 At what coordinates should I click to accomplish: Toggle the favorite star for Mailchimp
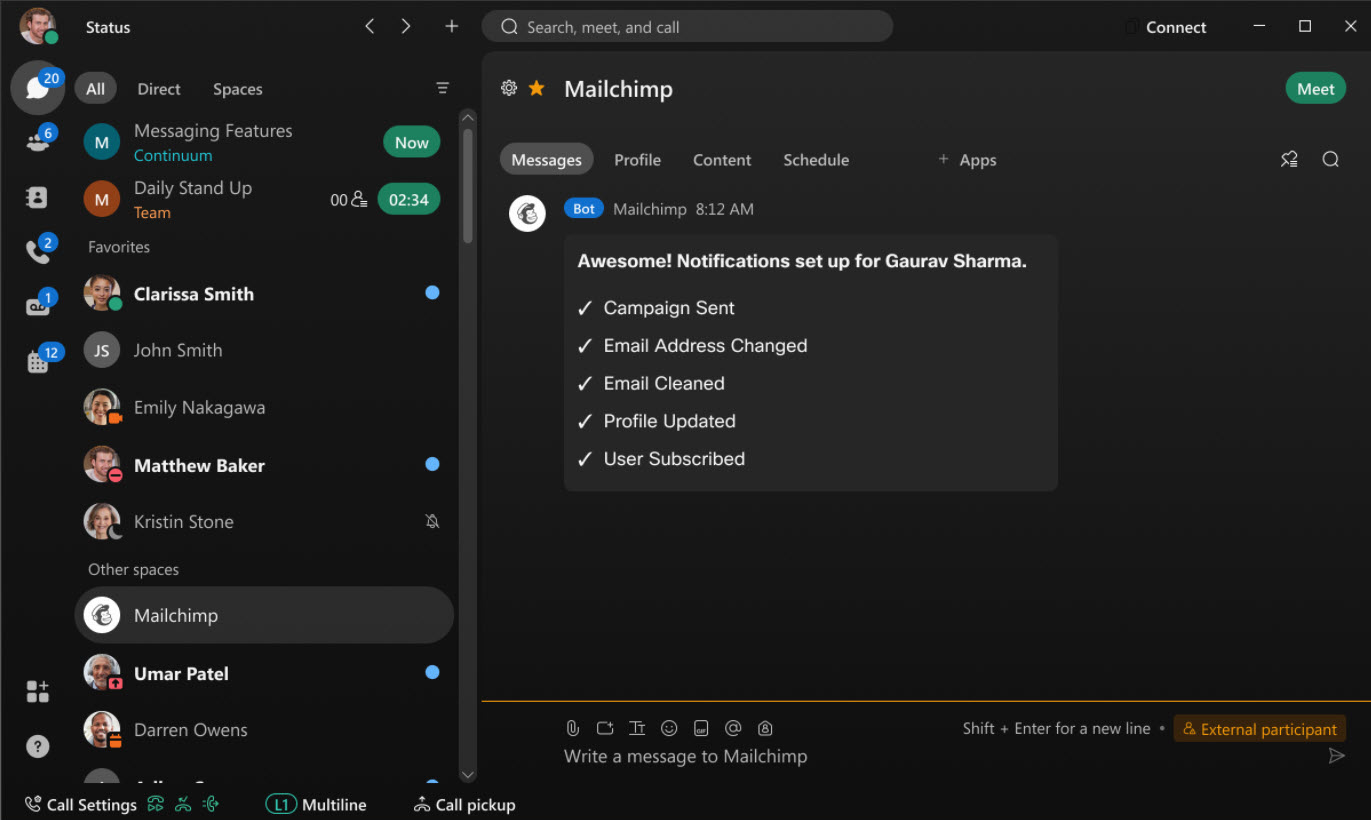point(537,88)
